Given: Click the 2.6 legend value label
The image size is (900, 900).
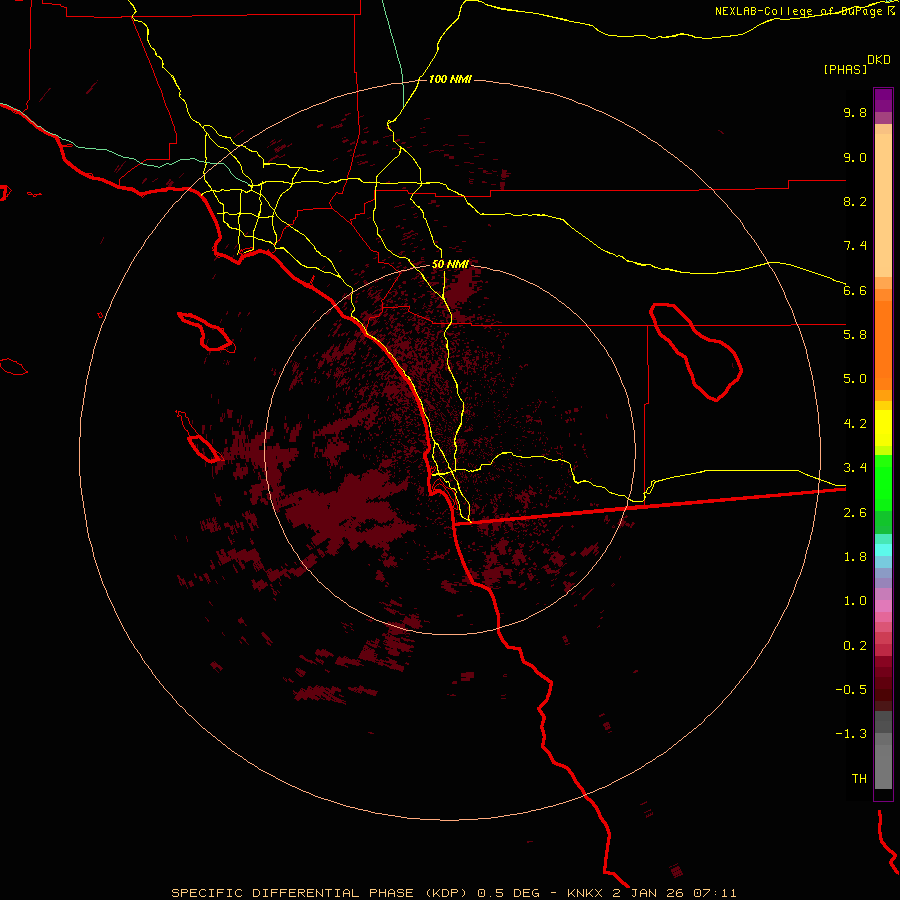Looking at the screenshot, I should 855,513.
